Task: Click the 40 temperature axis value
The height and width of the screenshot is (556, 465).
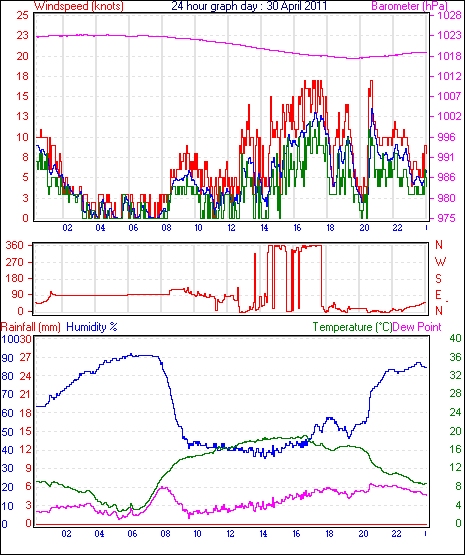Action: click(455, 338)
